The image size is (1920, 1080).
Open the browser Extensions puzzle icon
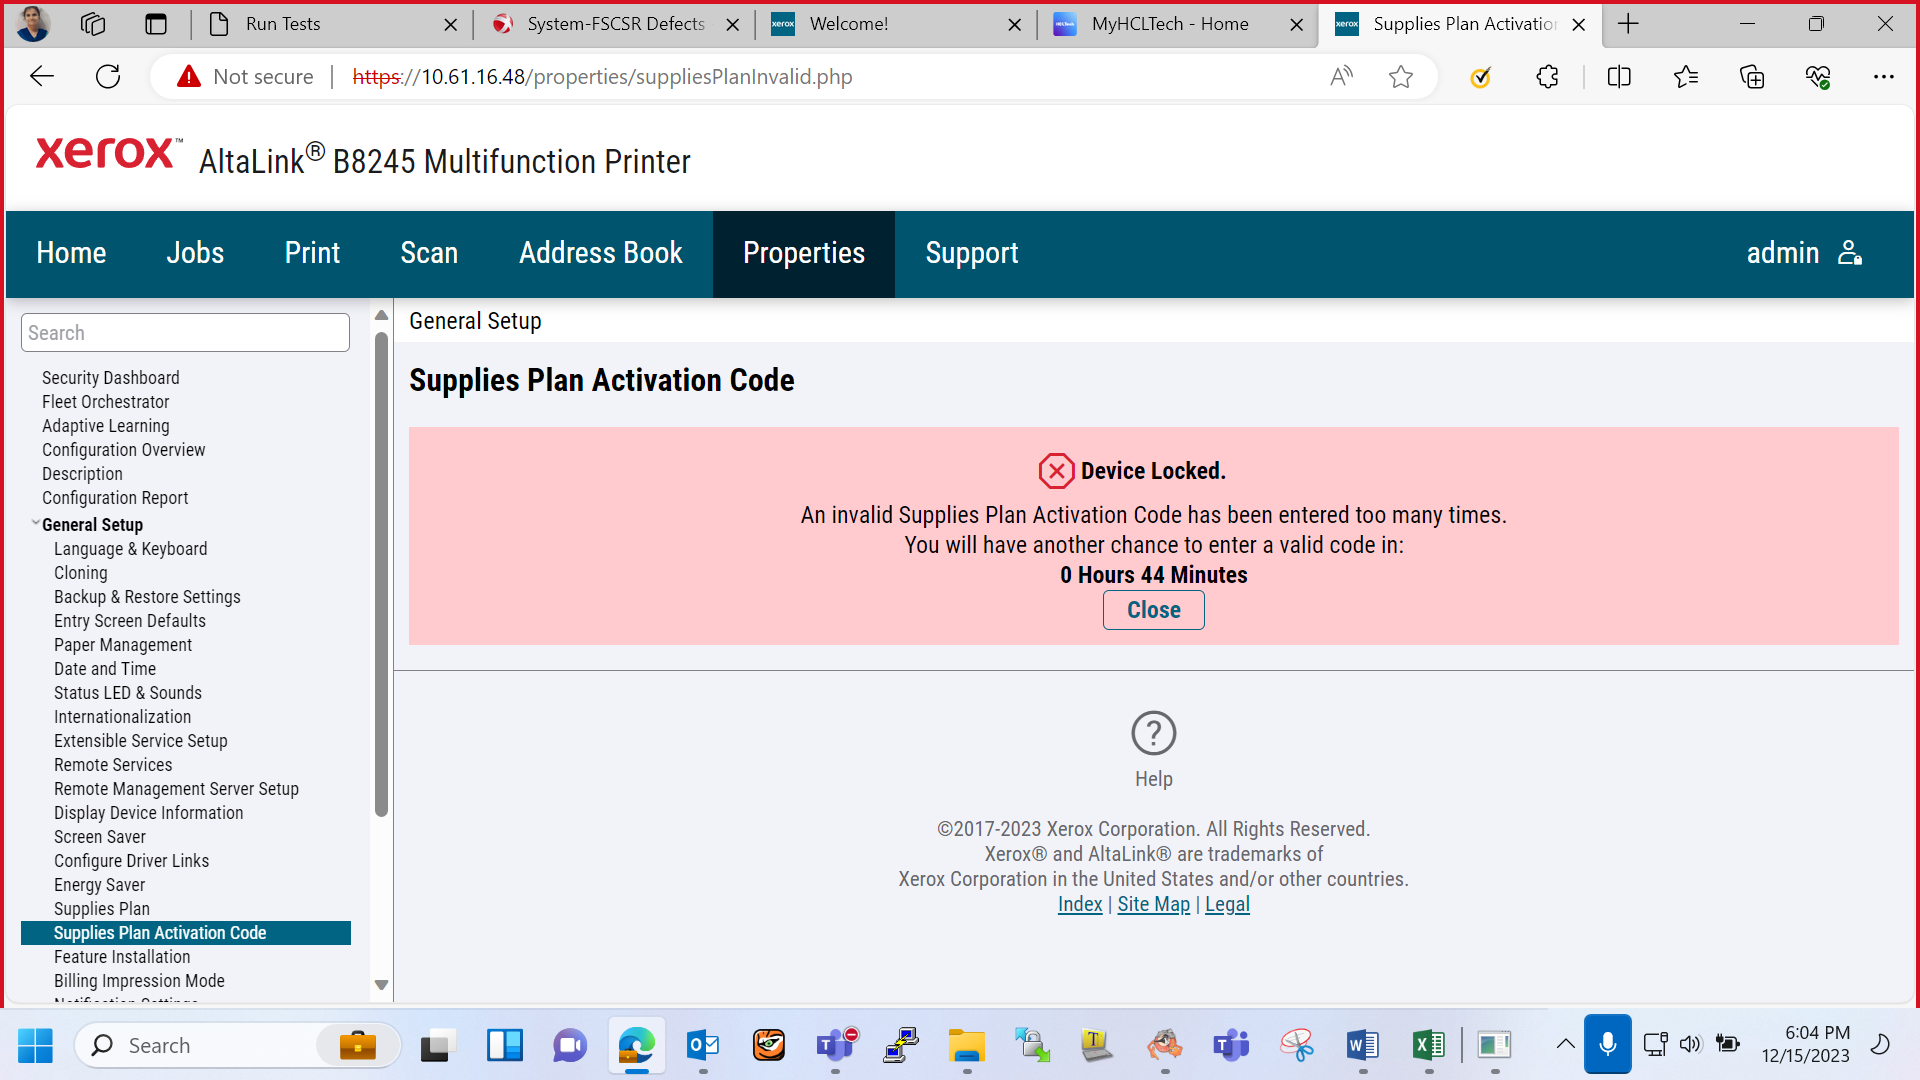1547,77
